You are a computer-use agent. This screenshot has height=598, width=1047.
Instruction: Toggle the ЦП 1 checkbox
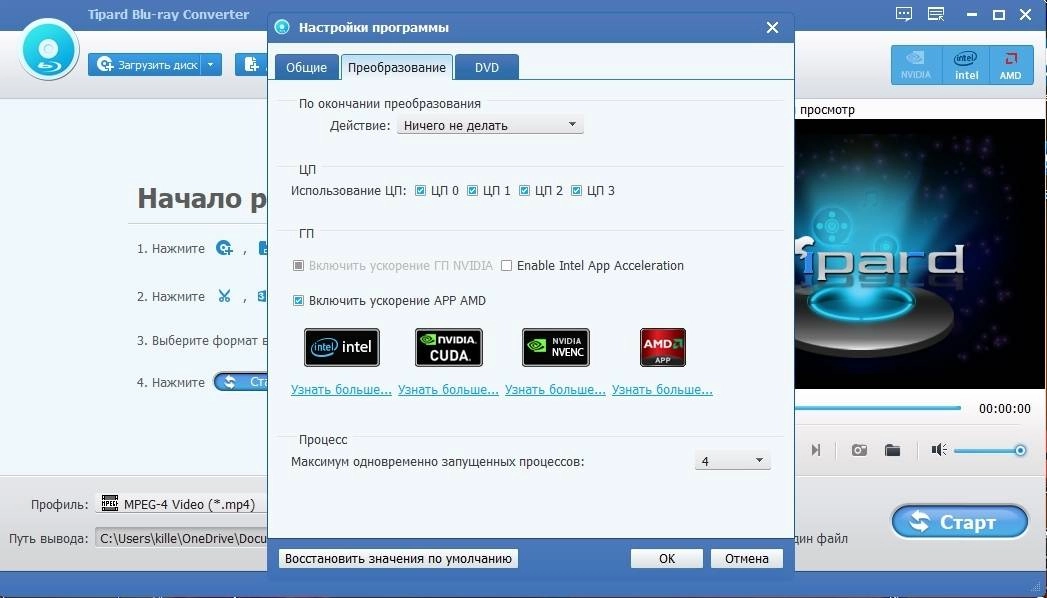click(472, 191)
